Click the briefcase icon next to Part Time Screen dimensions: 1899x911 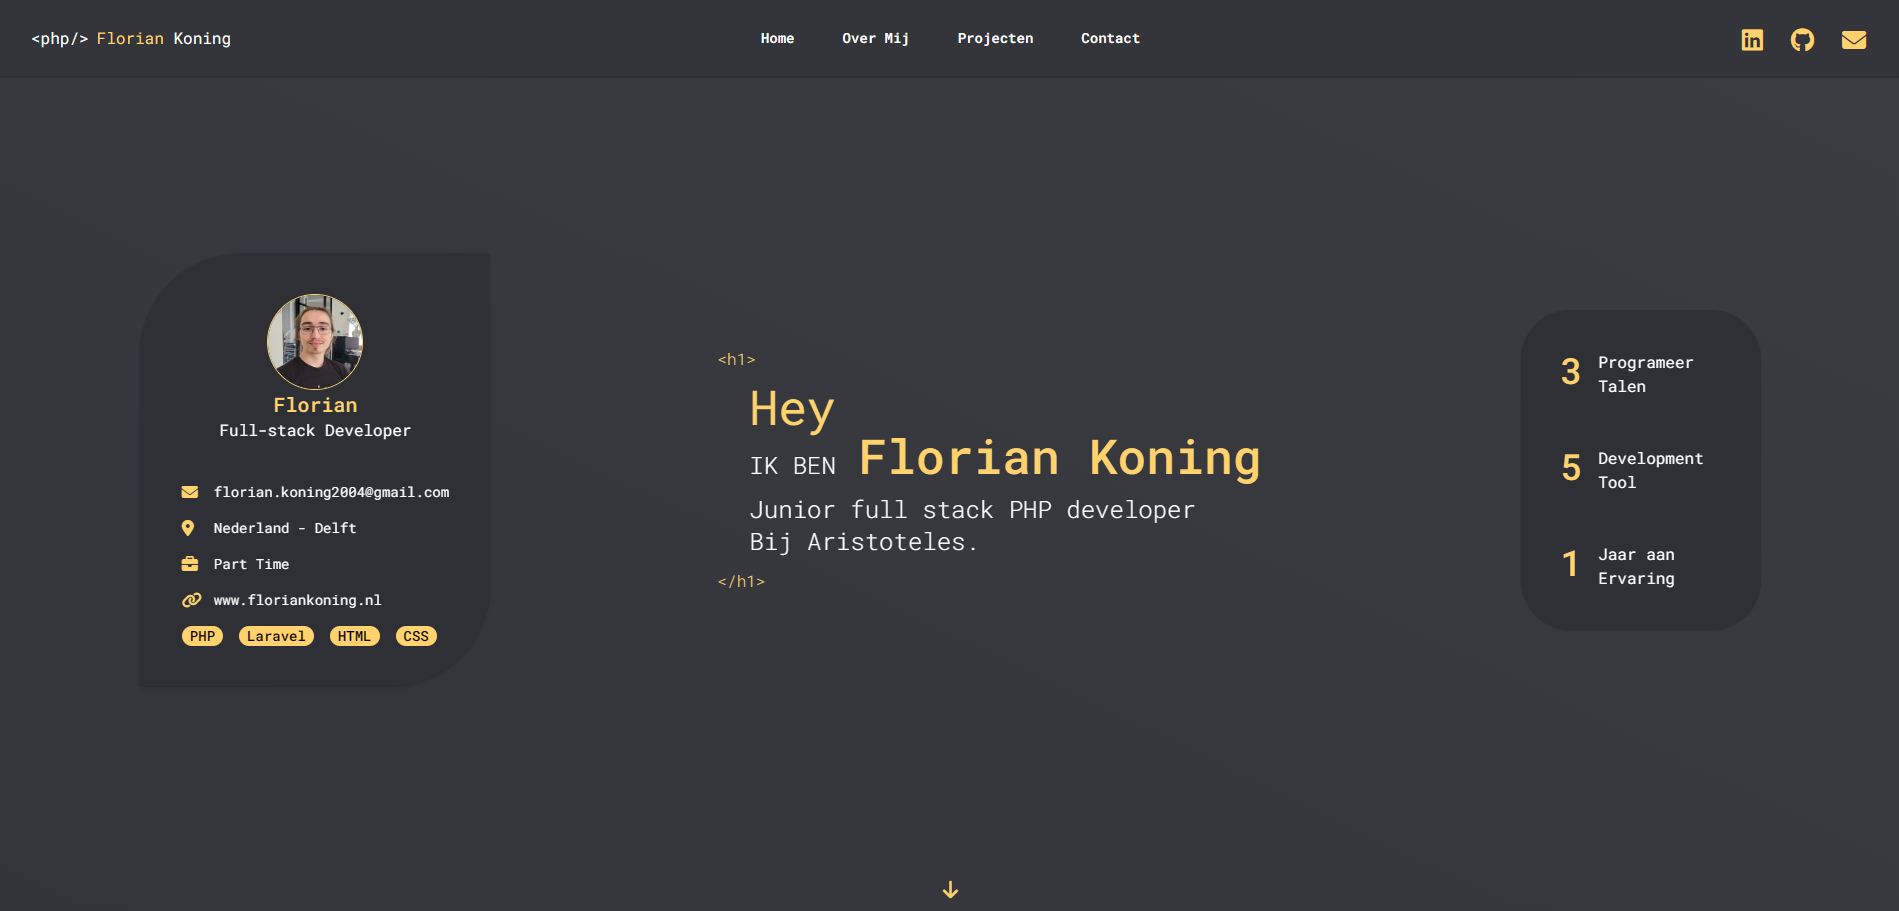[x=189, y=564]
